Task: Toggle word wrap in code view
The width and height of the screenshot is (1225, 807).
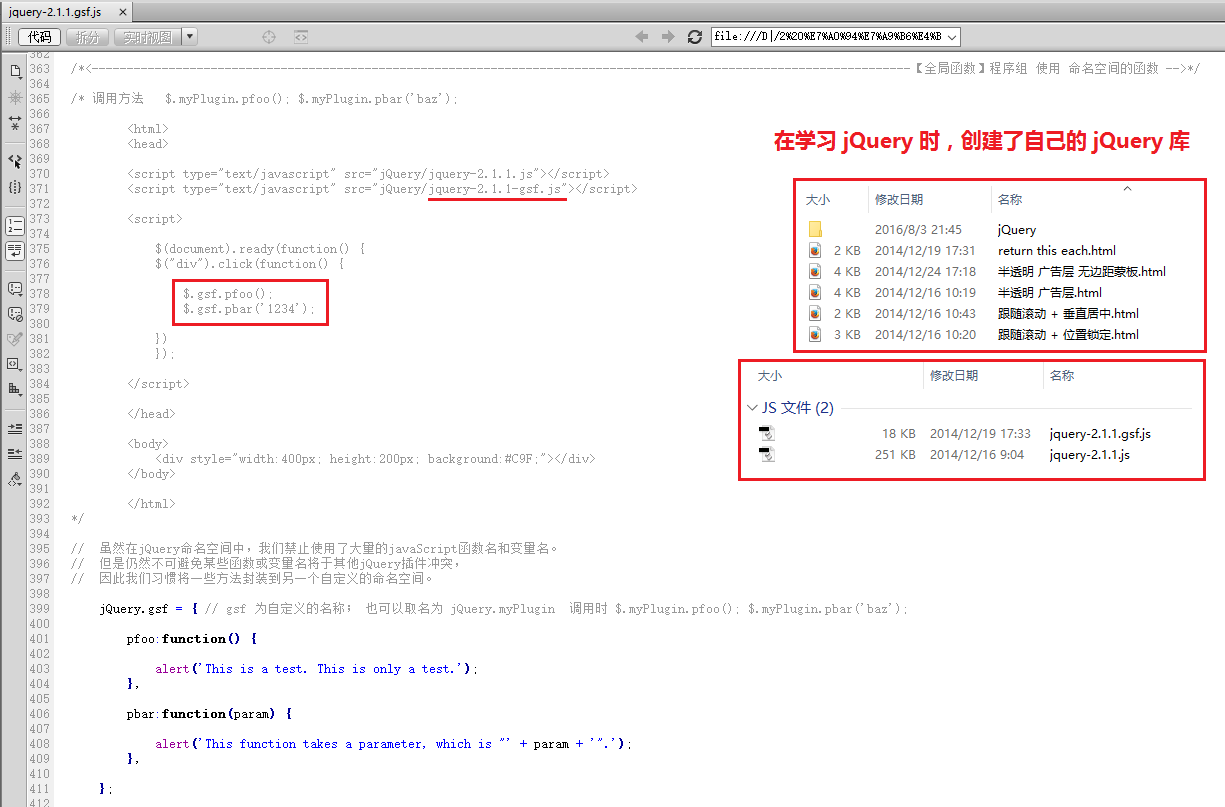Action: 15,251
